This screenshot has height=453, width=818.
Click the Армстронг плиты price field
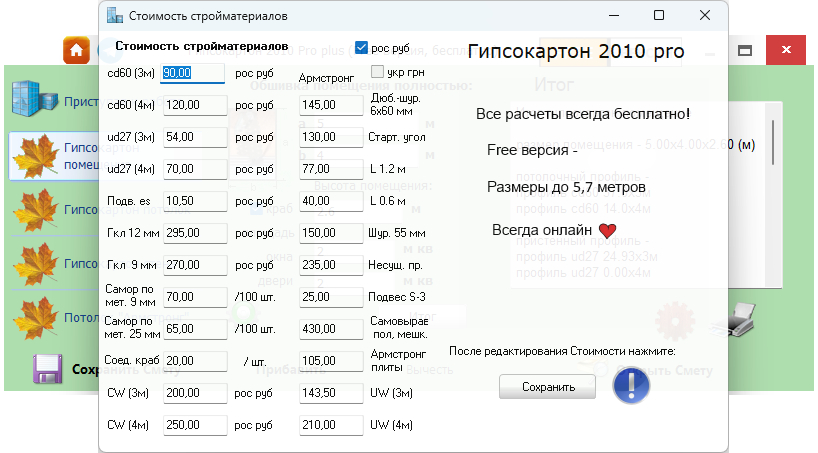point(331,361)
